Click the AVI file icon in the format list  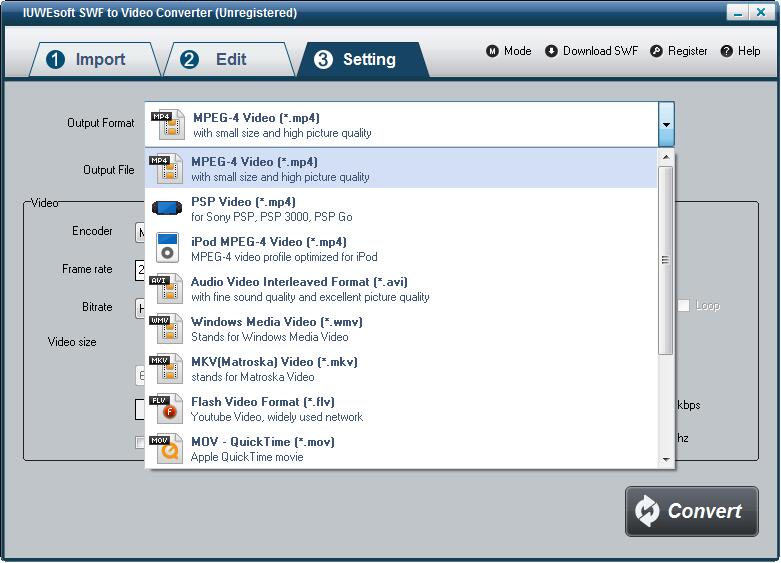tap(166, 288)
